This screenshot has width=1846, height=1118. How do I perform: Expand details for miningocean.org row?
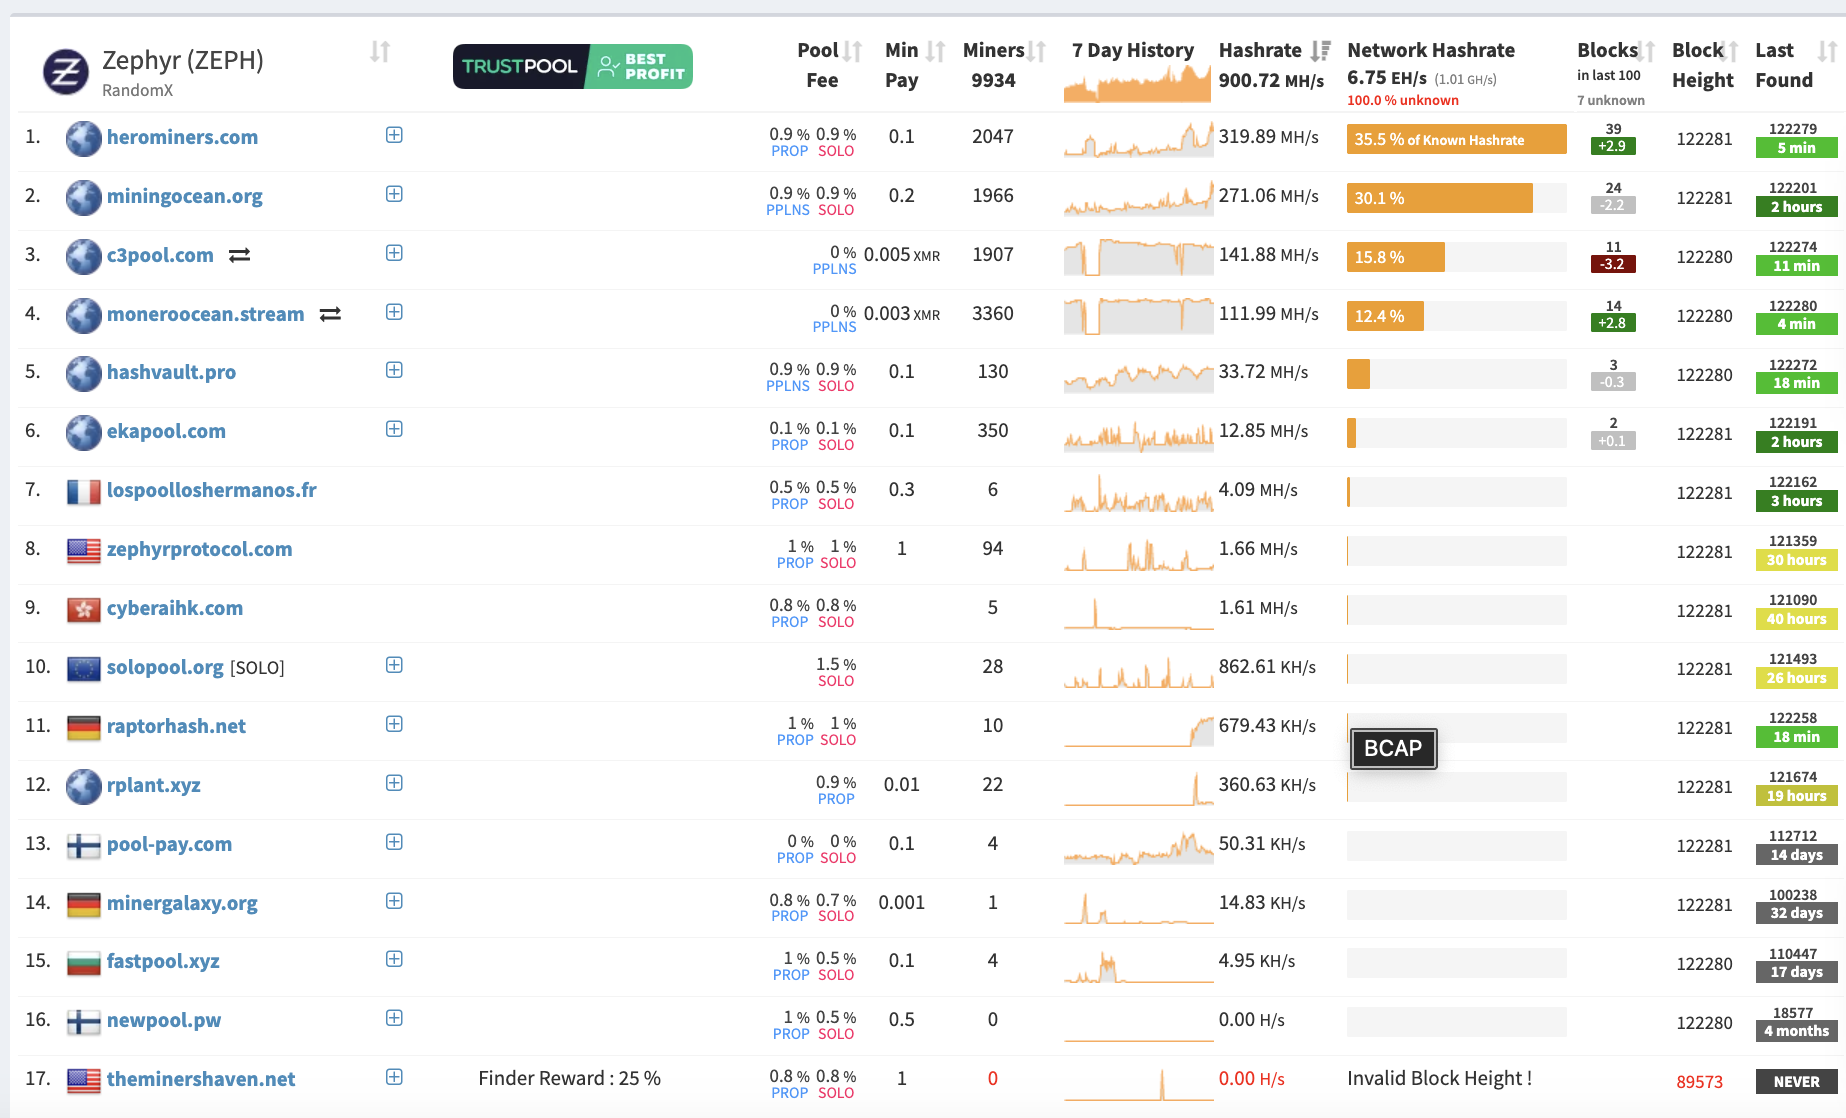pos(394,194)
